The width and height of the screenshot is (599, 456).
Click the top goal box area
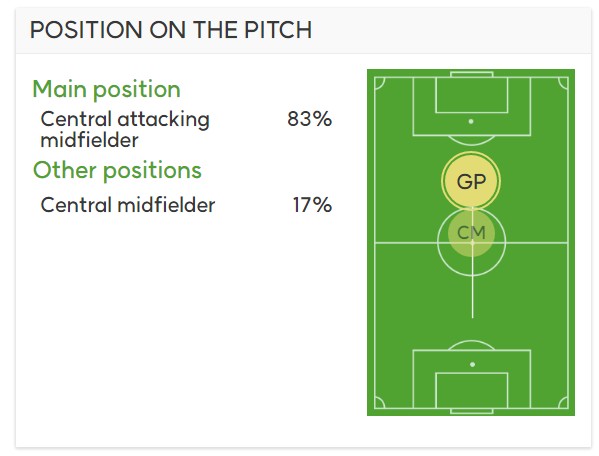[472, 95]
